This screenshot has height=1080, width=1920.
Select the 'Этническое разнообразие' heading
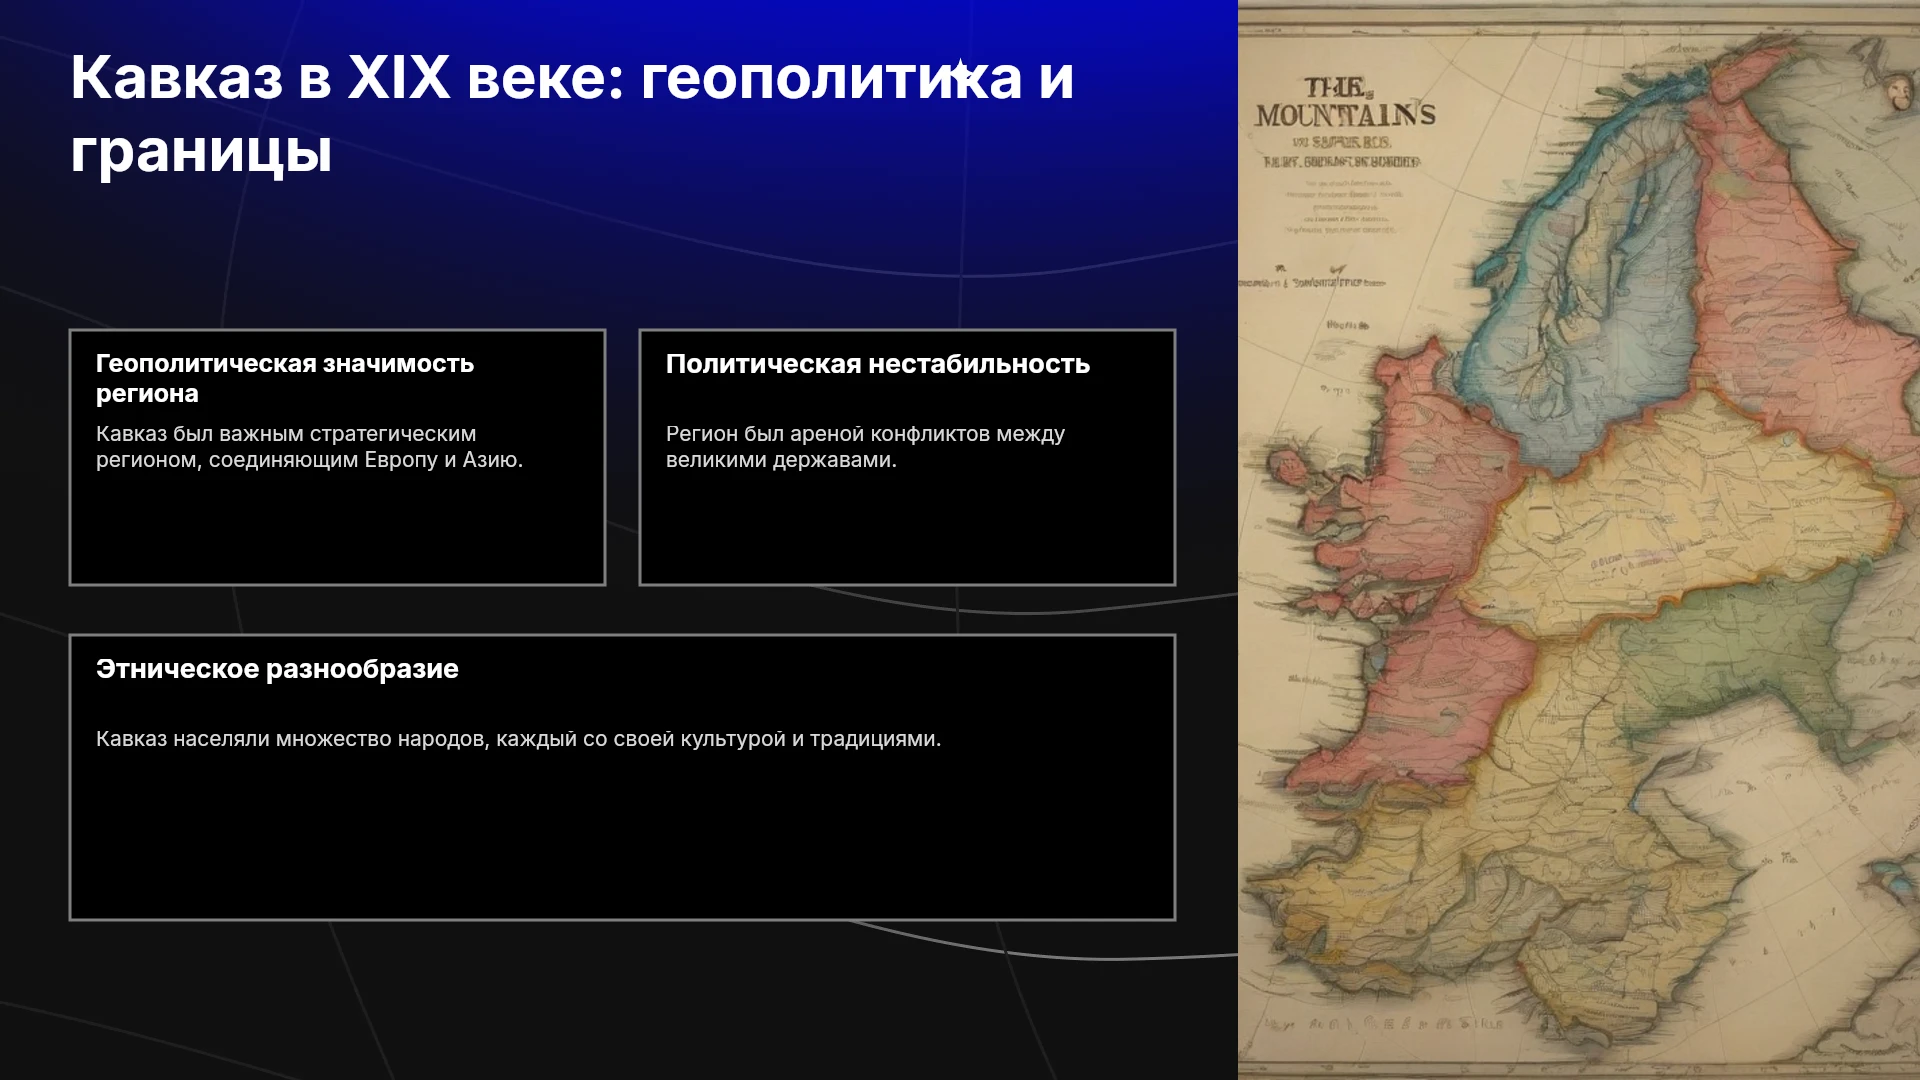(x=277, y=669)
